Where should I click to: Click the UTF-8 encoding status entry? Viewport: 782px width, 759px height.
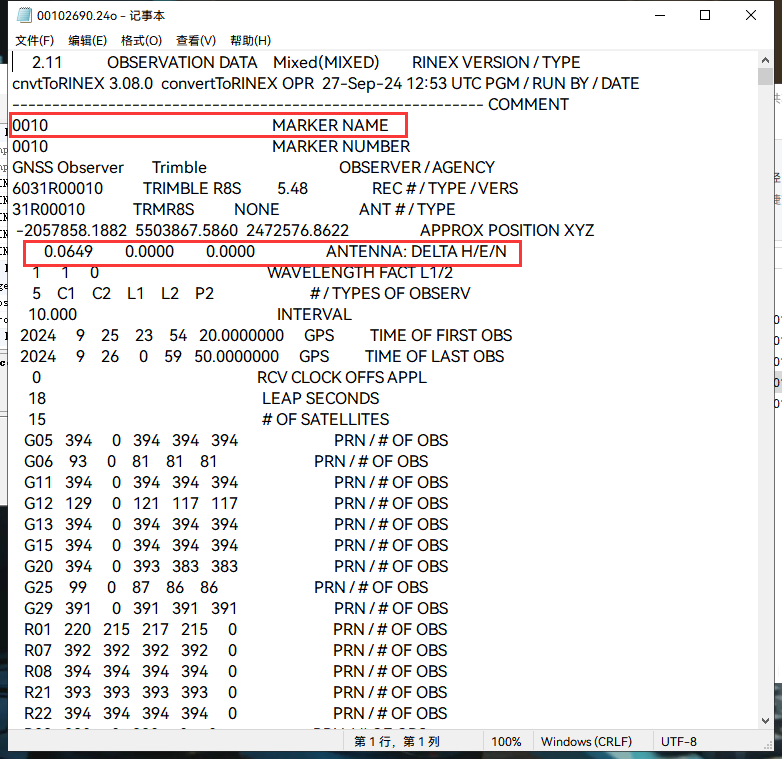[678, 742]
